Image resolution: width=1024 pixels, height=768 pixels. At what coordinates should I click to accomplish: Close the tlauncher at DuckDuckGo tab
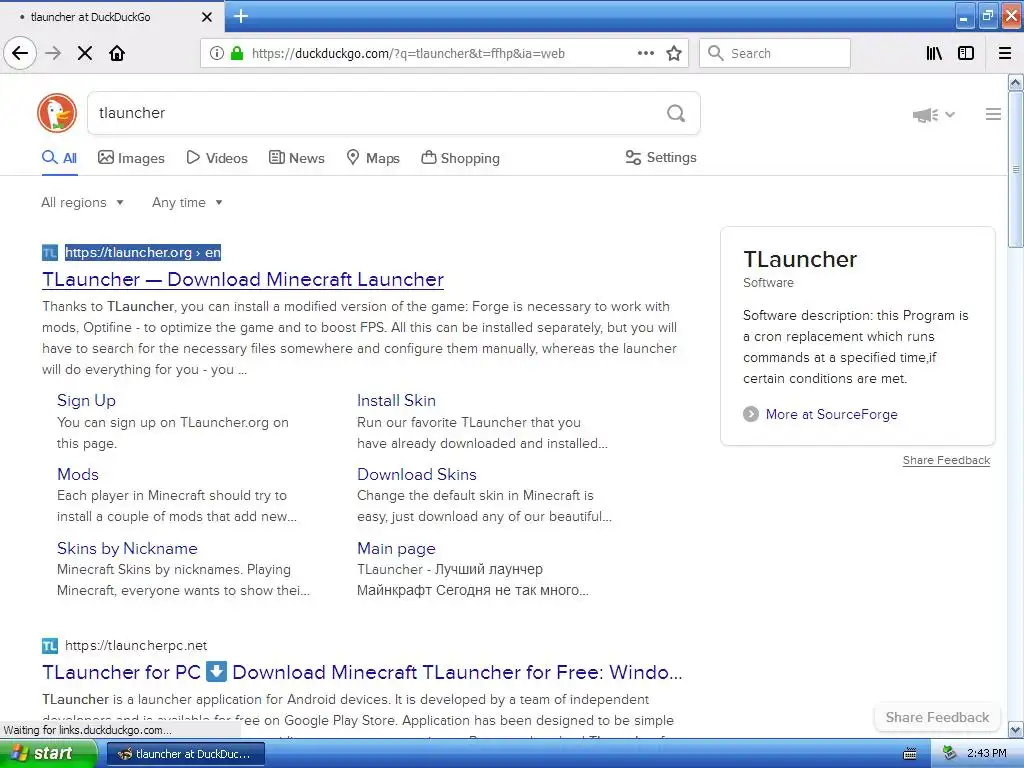tap(206, 17)
